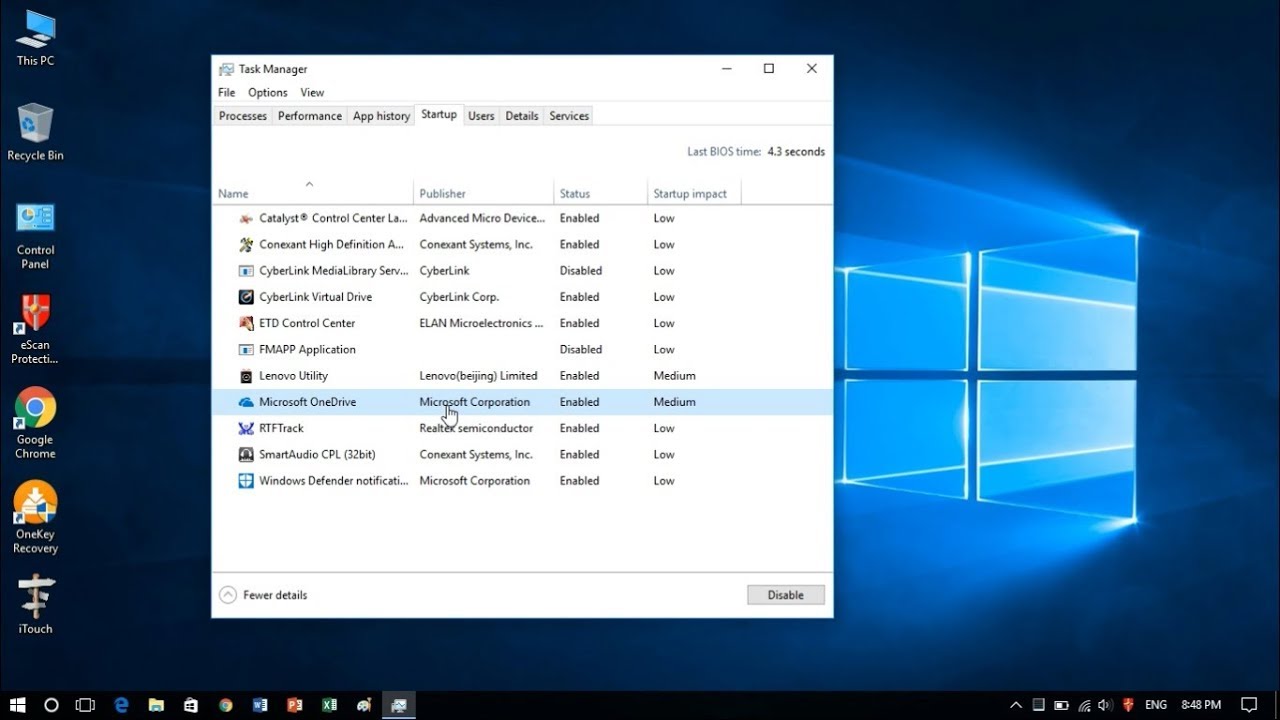Sort entries by Status column header

tap(575, 193)
